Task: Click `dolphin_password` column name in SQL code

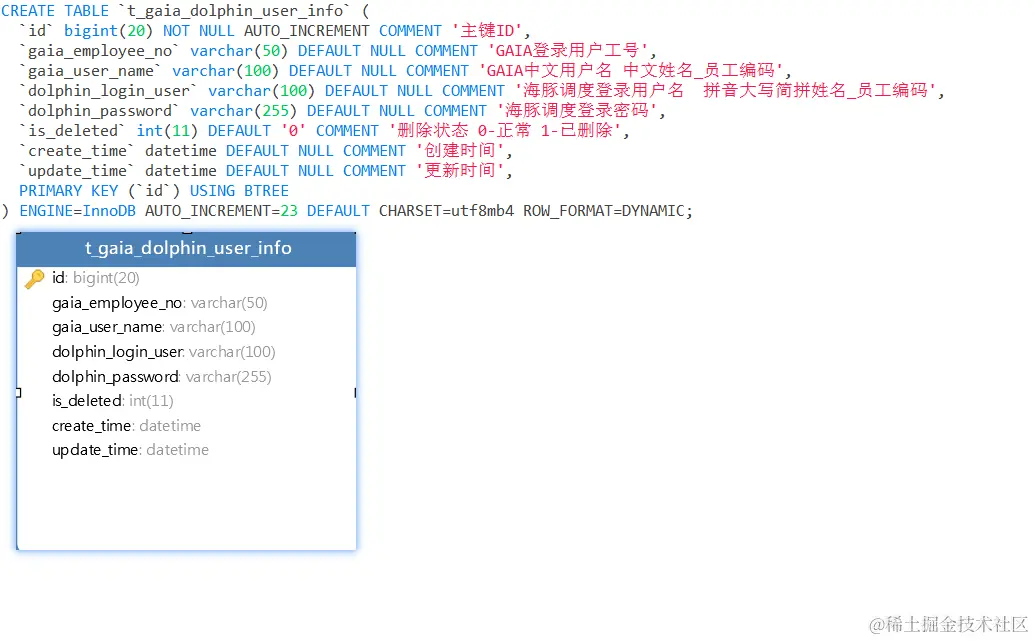Action: click(x=100, y=111)
